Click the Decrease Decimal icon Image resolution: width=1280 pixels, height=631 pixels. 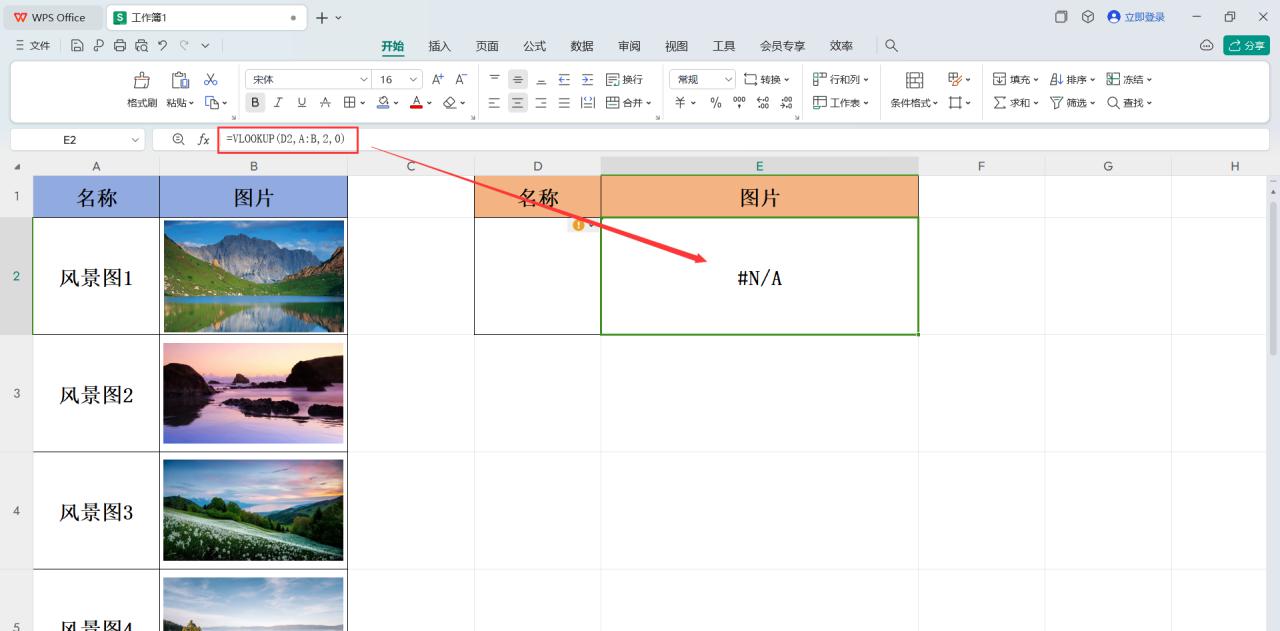(786, 102)
